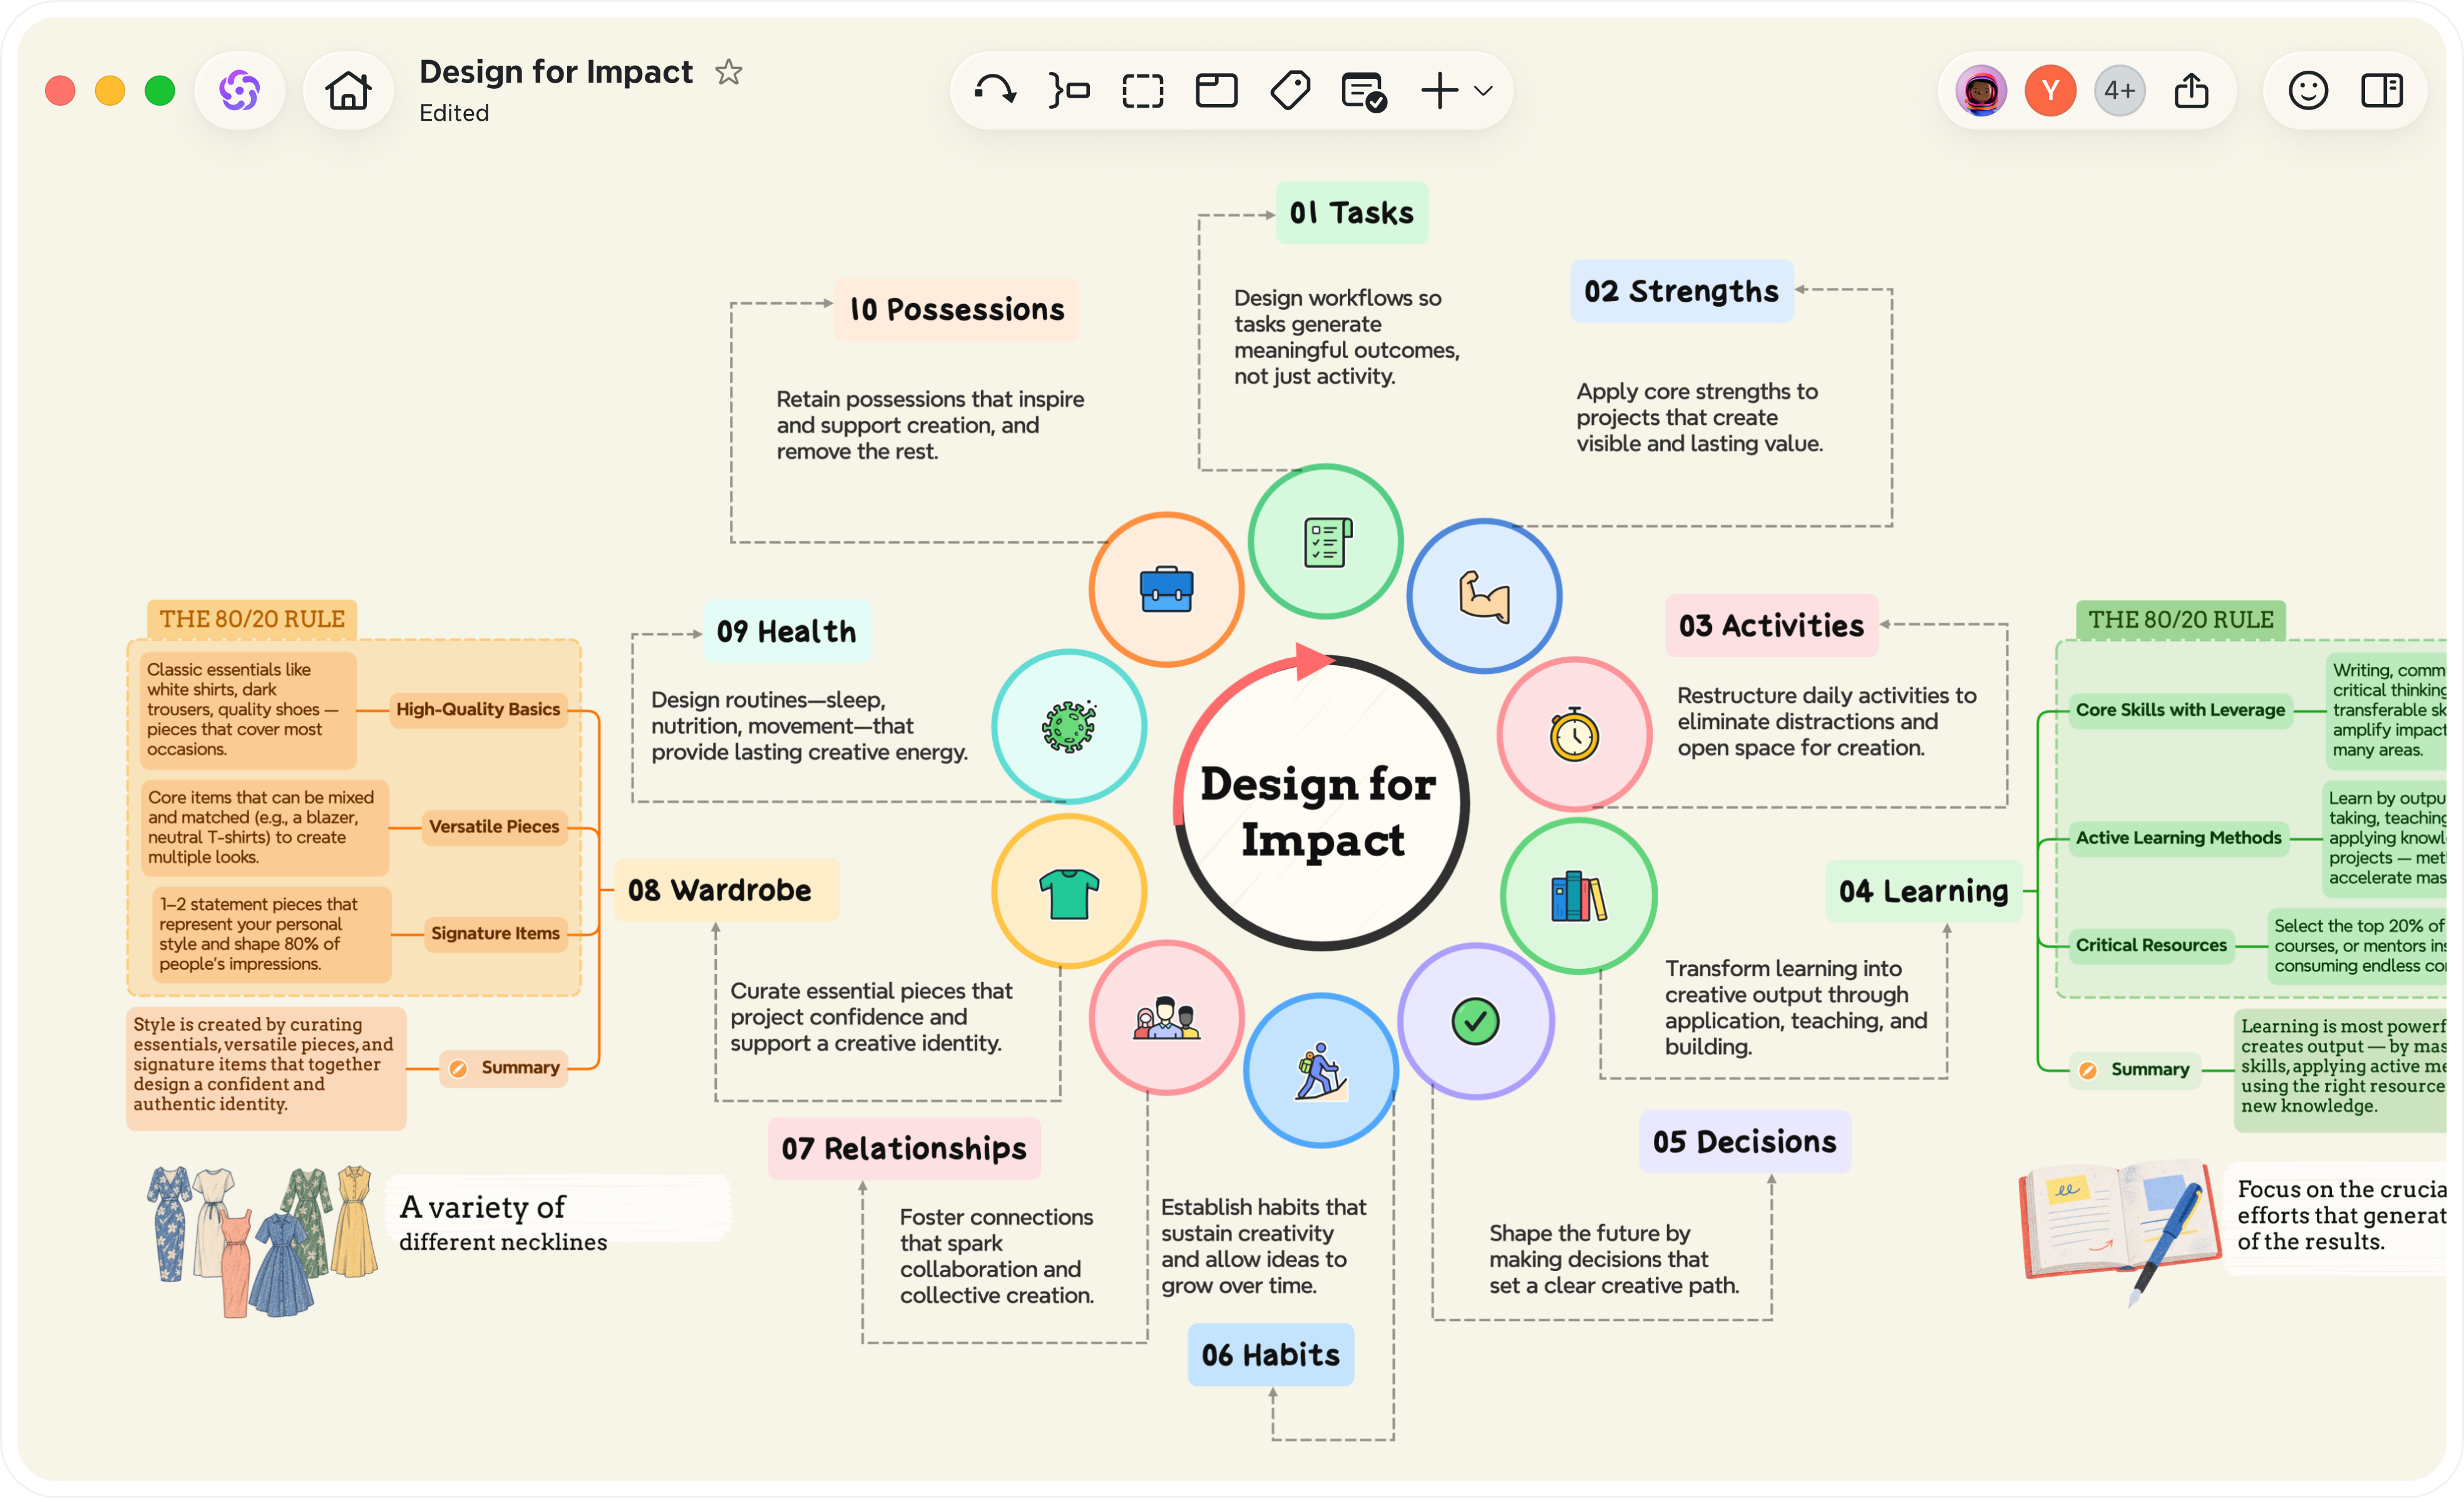The image size is (2464, 1502).
Task: Click the stopwatch activities circle
Action: pyautogui.click(x=1575, y=735)
